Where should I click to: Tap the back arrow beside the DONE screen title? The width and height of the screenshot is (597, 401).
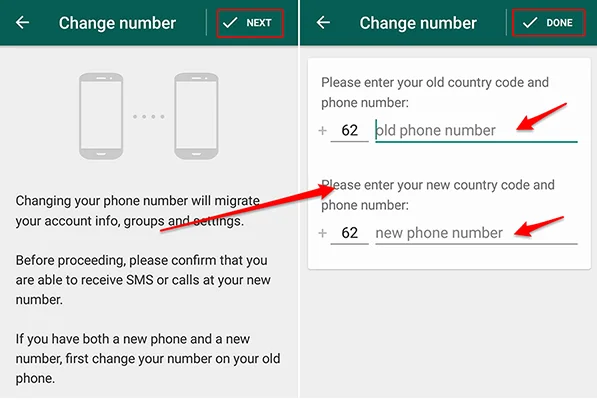pos(323,23)
